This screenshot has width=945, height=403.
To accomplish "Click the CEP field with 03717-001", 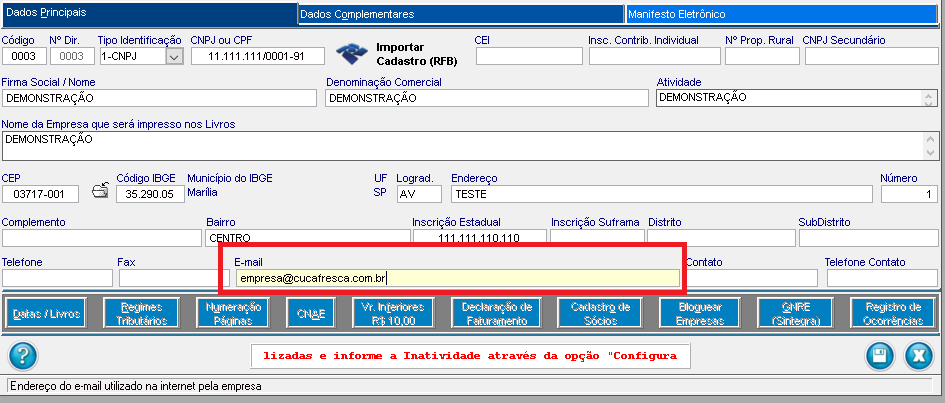I will [x=40, y=194].
